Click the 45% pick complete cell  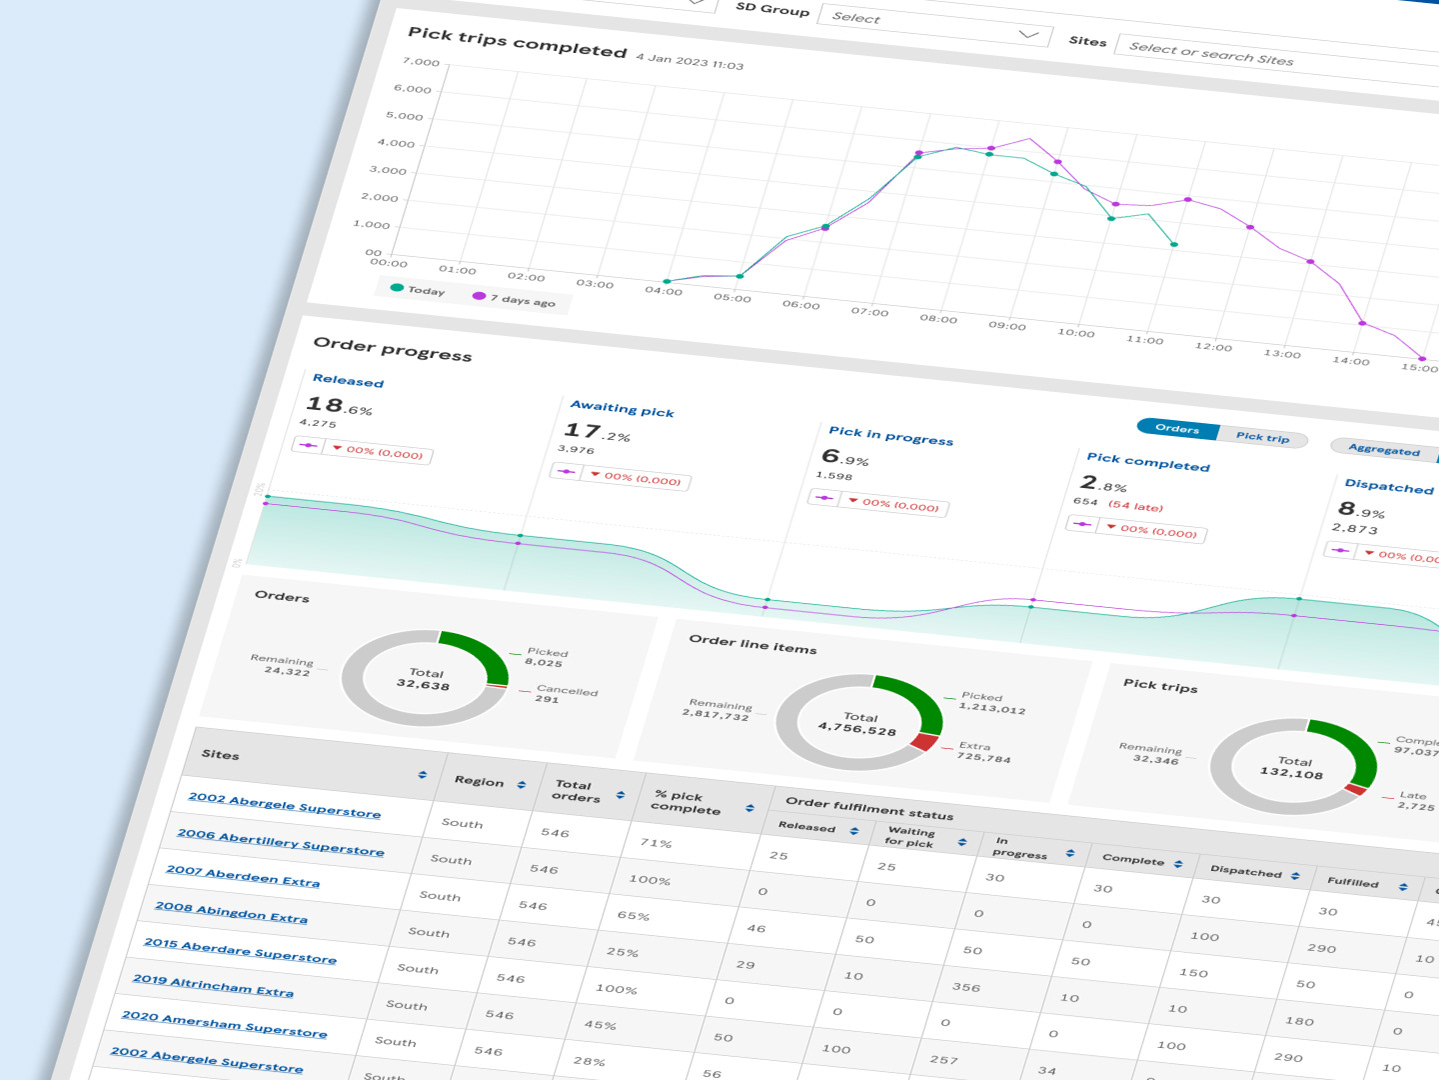point(600,1025)
